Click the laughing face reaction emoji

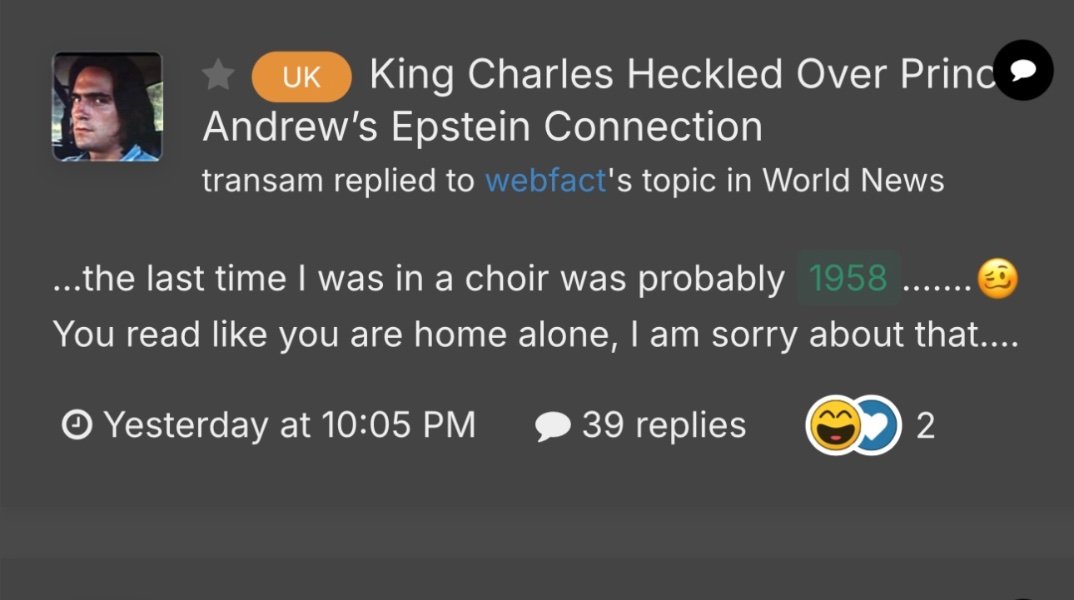pos(832,427)
